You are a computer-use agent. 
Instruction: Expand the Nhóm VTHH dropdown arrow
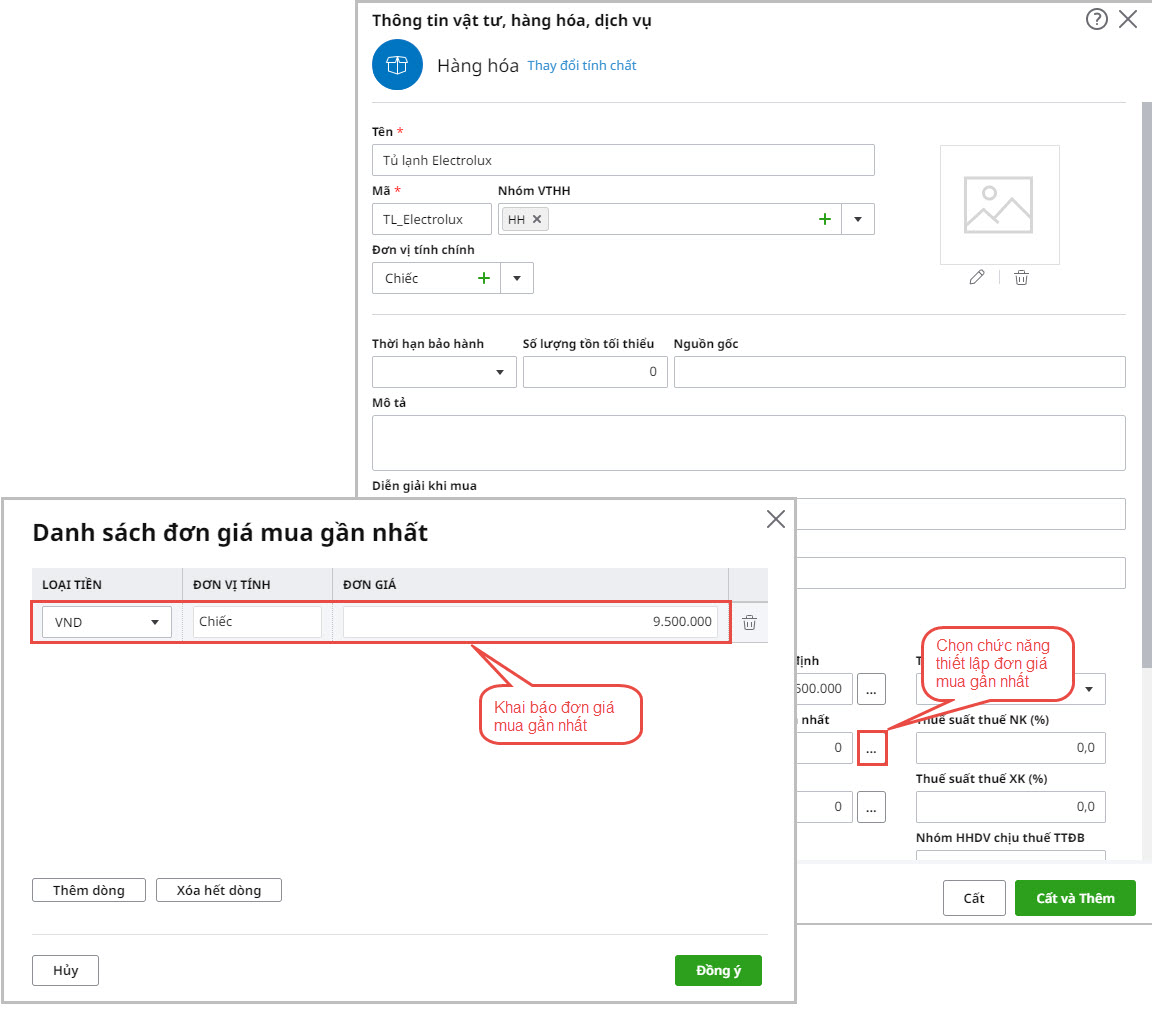pos(858,219)
